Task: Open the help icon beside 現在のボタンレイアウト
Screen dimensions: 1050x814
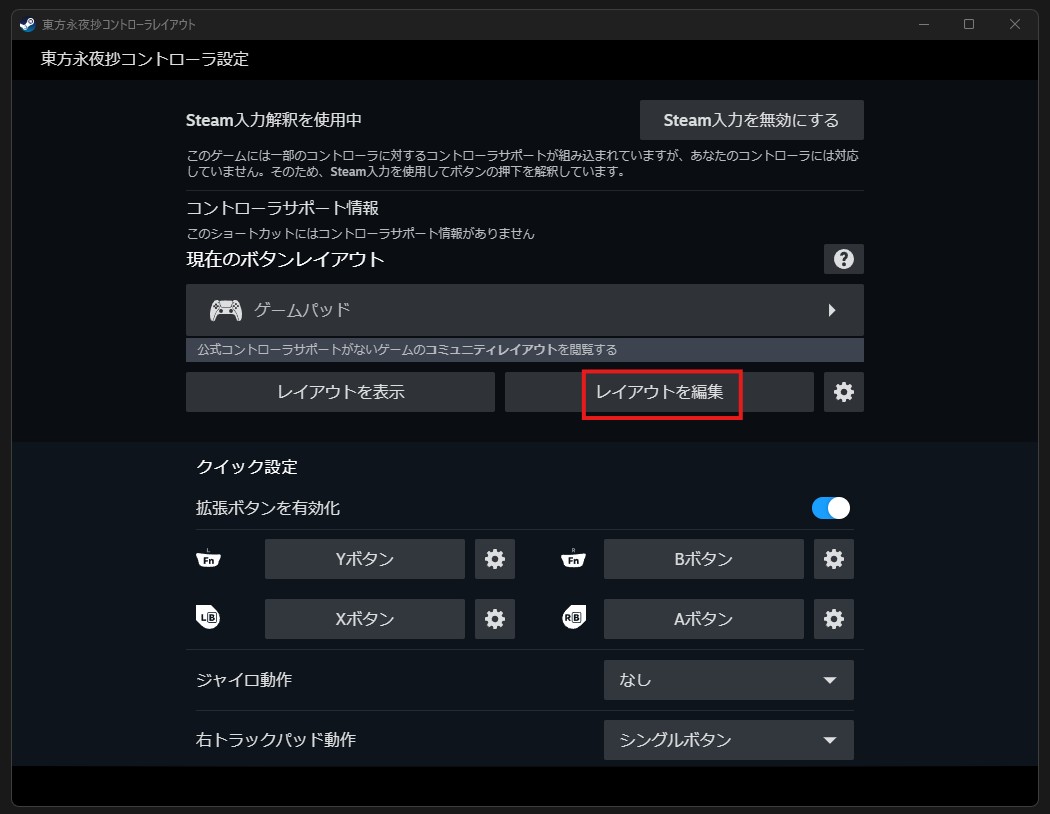Action: click(x=843, y=259)
